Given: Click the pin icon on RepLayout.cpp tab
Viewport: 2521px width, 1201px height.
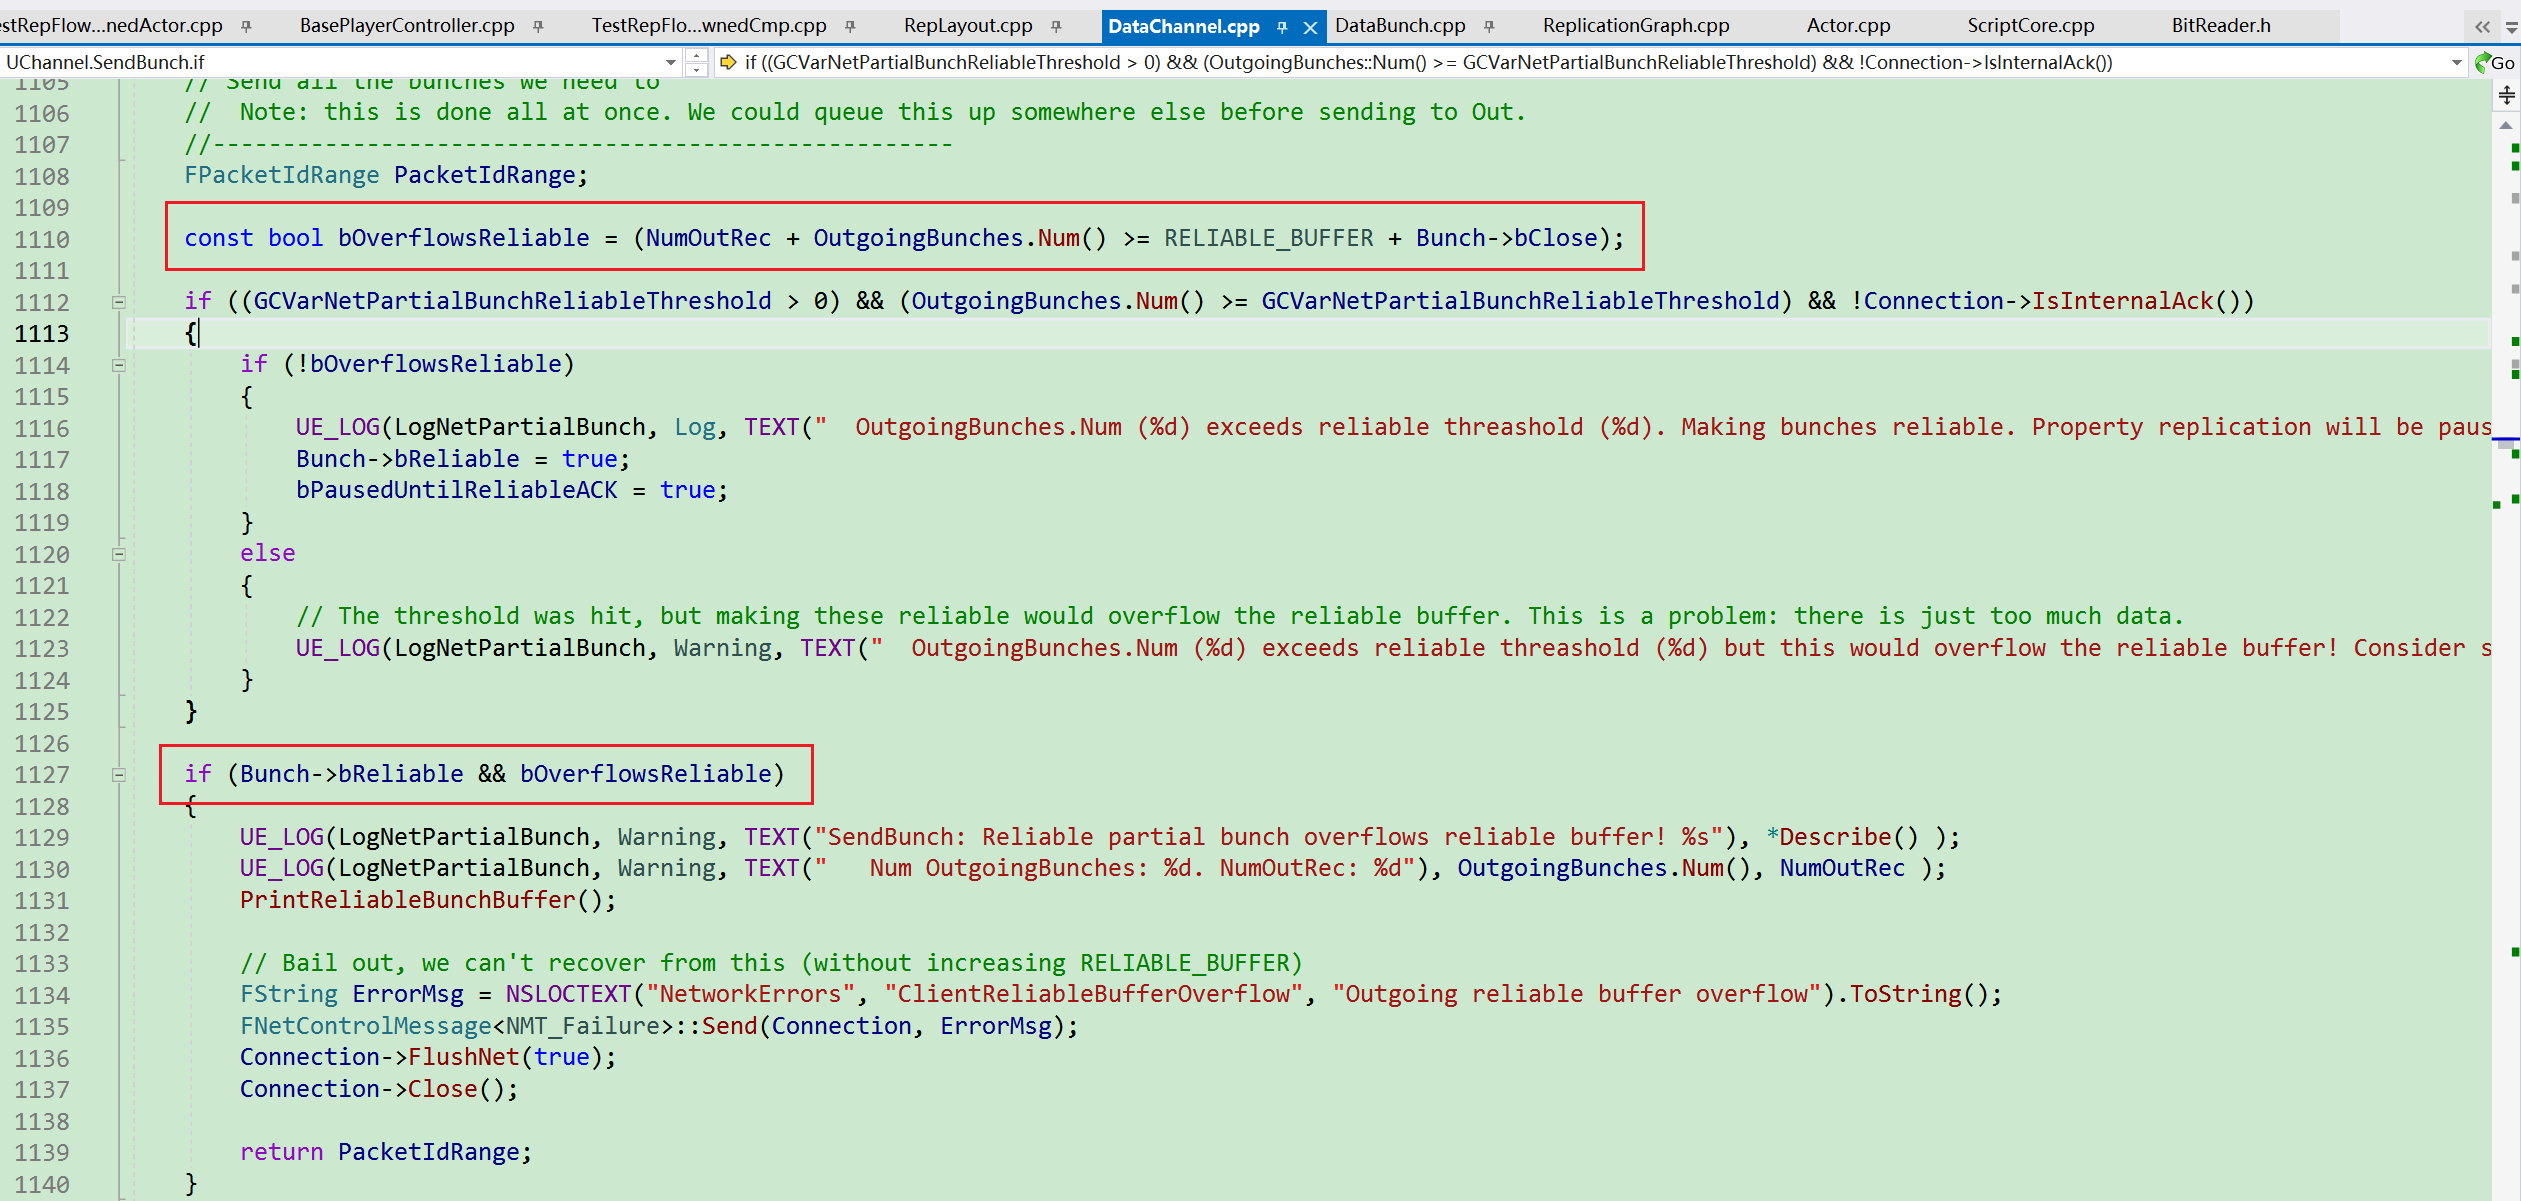Looking at the screenshot, I should point(1056,27).
